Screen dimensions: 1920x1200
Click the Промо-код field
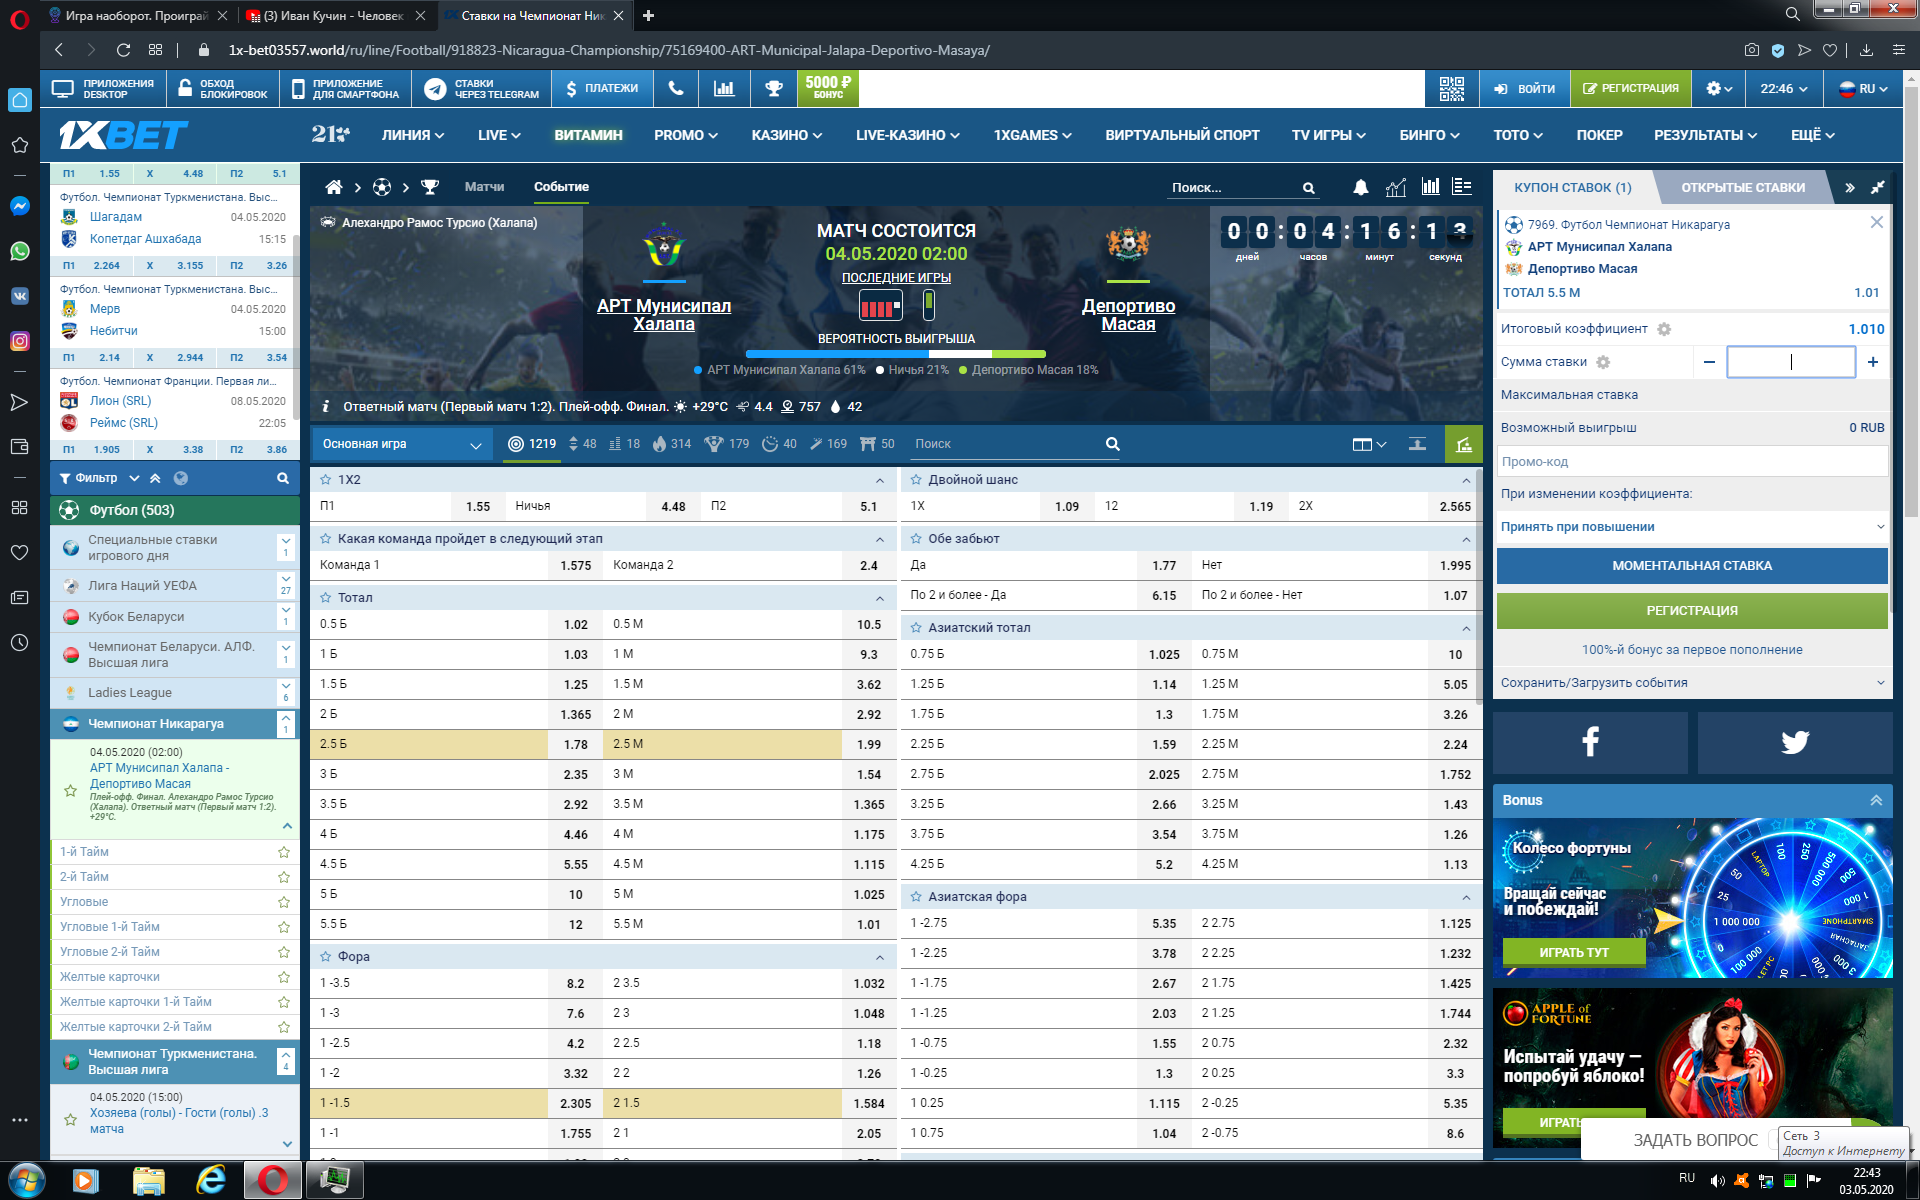coord(1692,461)
